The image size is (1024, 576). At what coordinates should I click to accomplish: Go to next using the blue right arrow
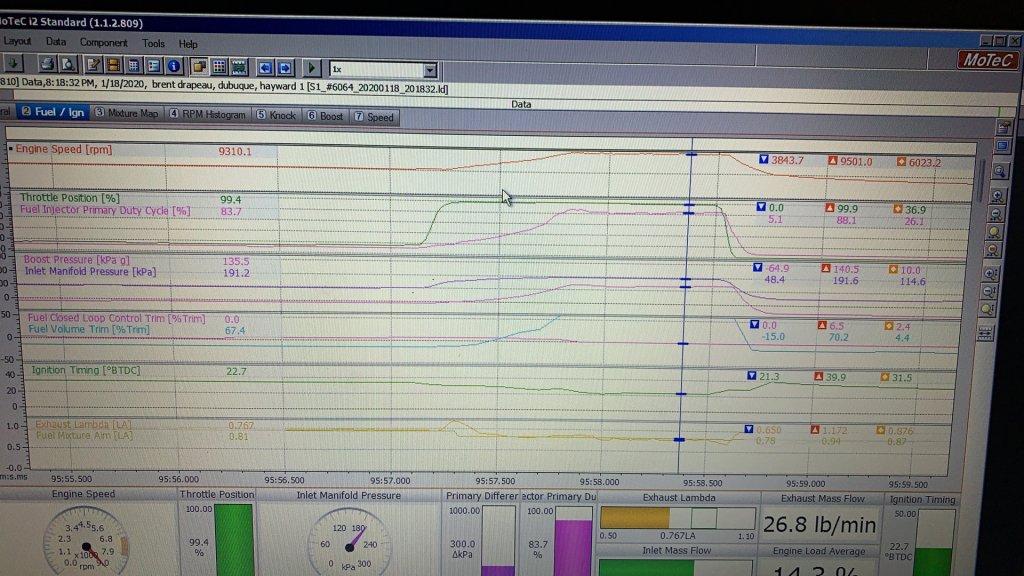(x=285, y=68)
